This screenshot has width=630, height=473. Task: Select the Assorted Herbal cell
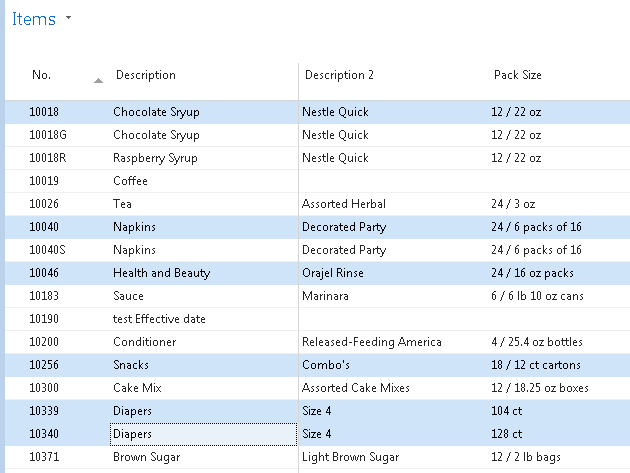pyautogui.click(x=344, y=204)
